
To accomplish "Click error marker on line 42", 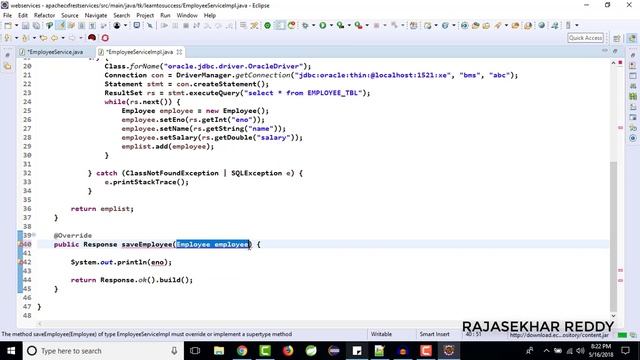I will point(20,262).
